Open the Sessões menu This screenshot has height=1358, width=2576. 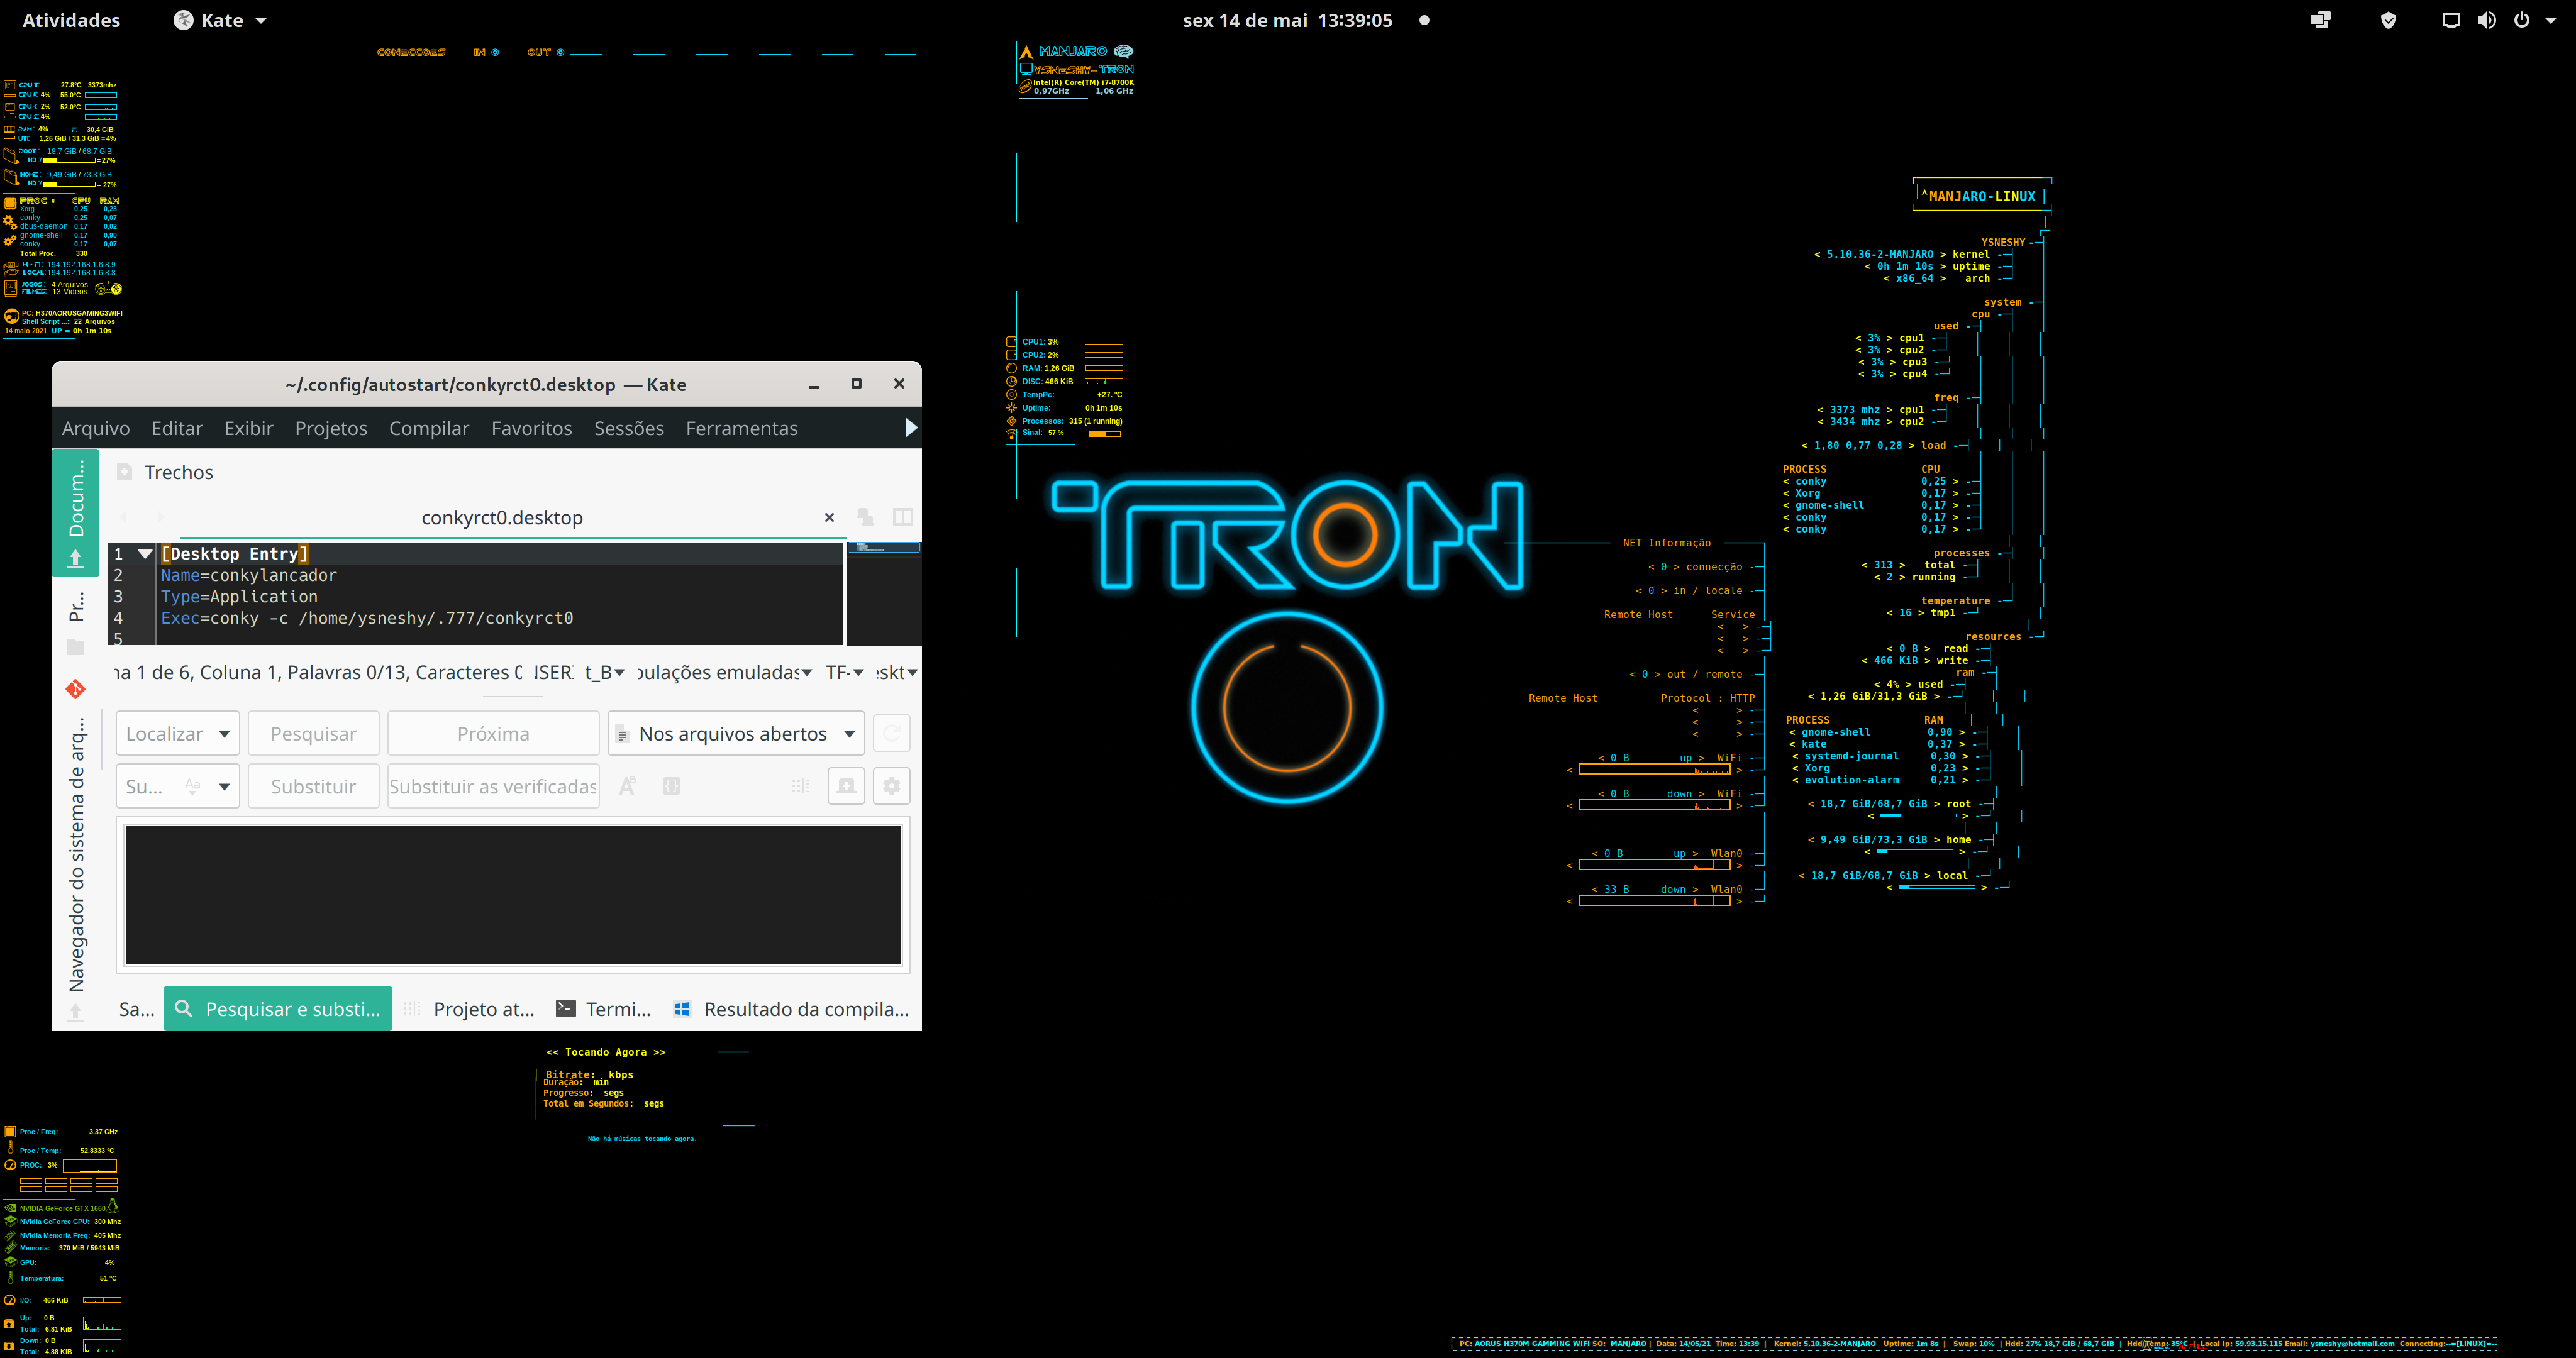click(629, 428)
